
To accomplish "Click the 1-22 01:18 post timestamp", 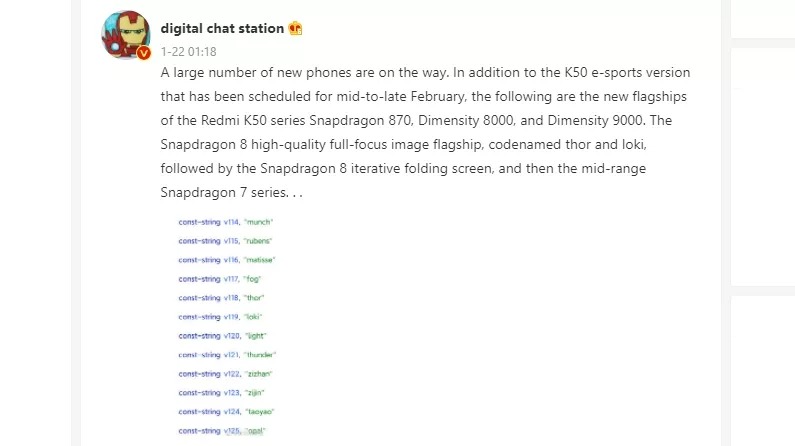I will pyautogui.click(x=188, y=51).
